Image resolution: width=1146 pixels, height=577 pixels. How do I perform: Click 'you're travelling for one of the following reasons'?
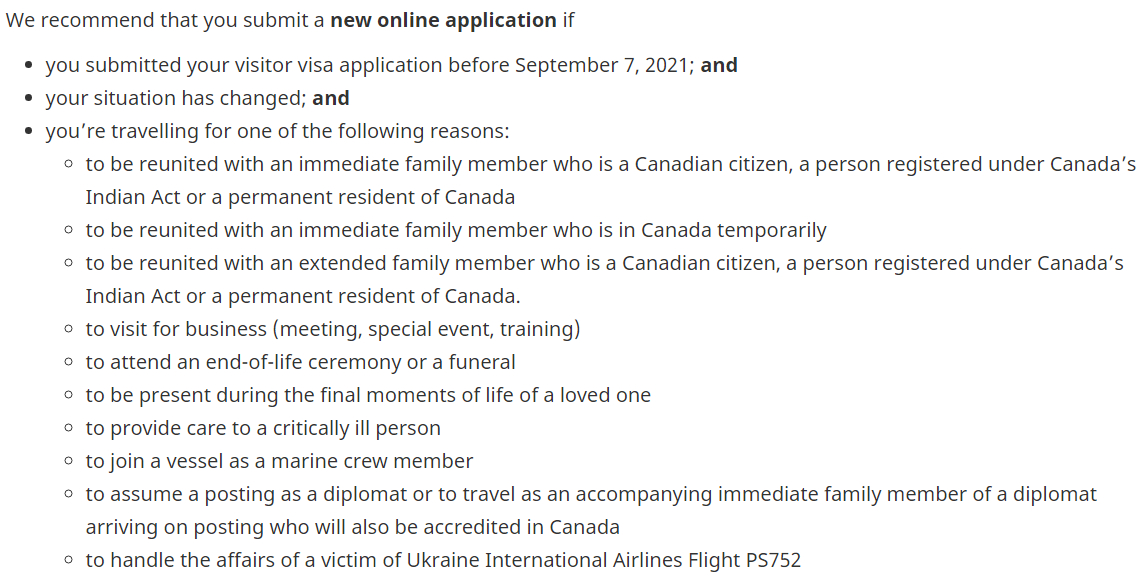(x=277, y=131)
